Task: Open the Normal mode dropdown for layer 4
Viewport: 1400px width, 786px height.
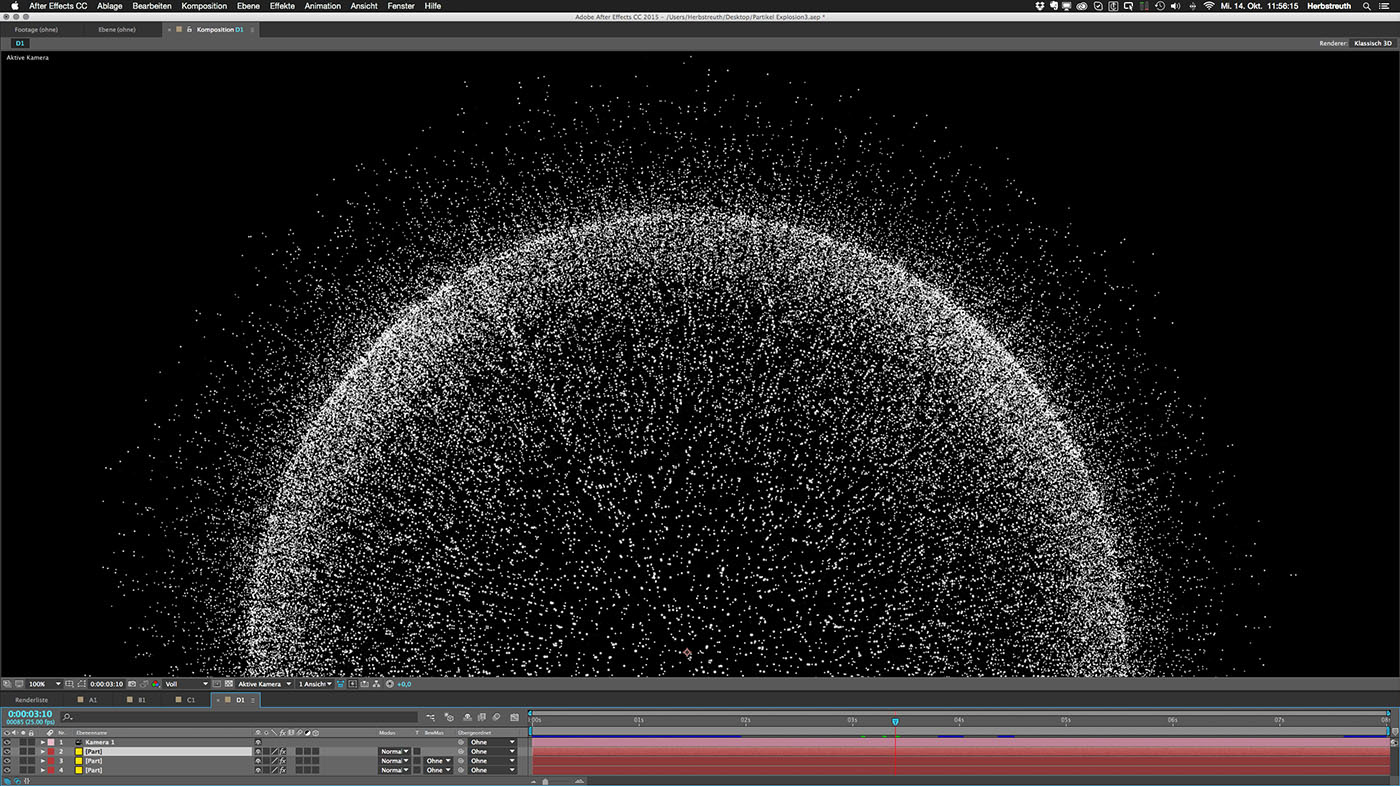Action: [394, 770]
